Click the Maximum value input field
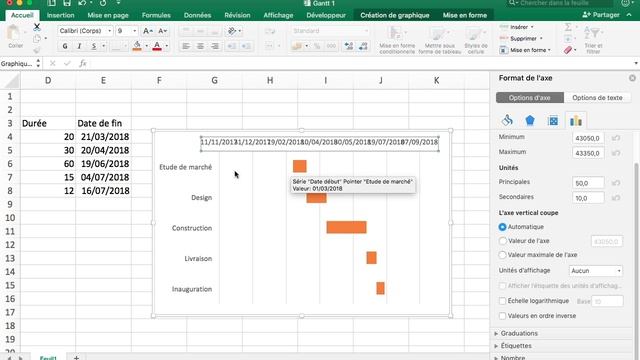Viewport: 640px width, 360px height. [x=588, y=153]
